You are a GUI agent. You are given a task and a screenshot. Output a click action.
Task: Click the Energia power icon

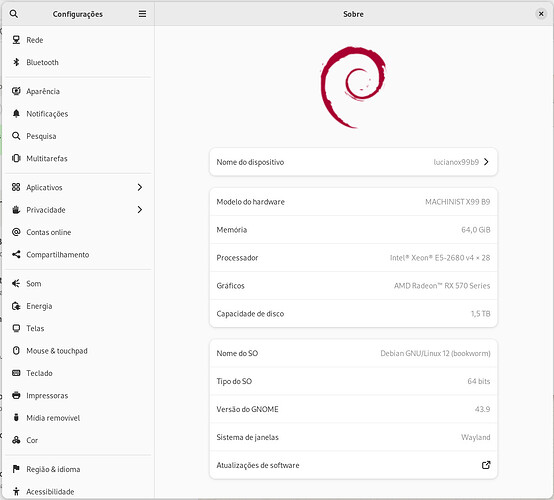[16, 306]
